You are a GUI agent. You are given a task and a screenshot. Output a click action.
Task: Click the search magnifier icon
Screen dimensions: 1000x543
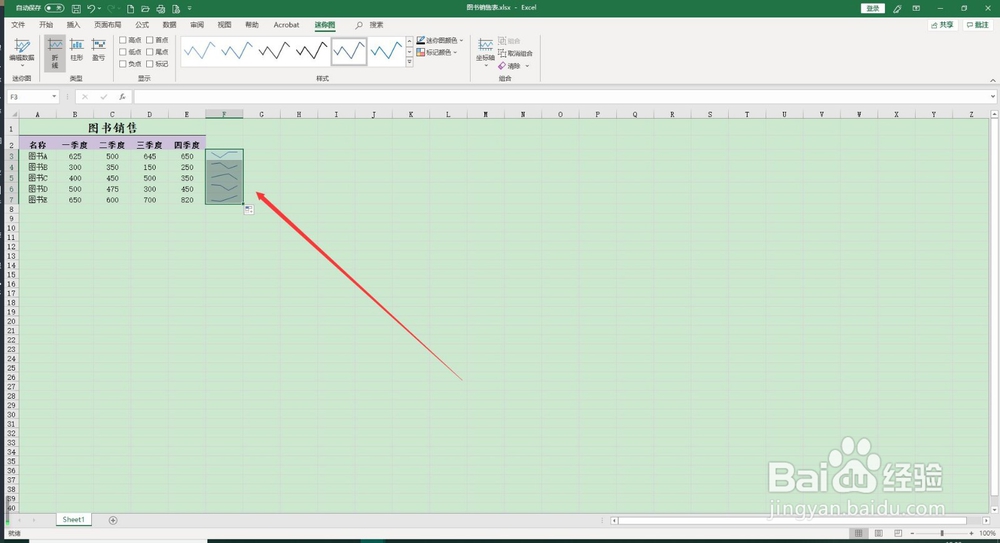[359, 25]
